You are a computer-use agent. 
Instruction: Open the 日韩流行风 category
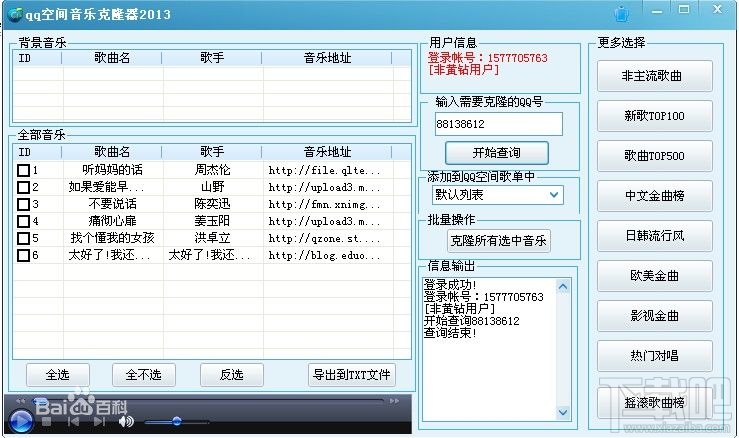pyautogui.click(x=654, y=236)
